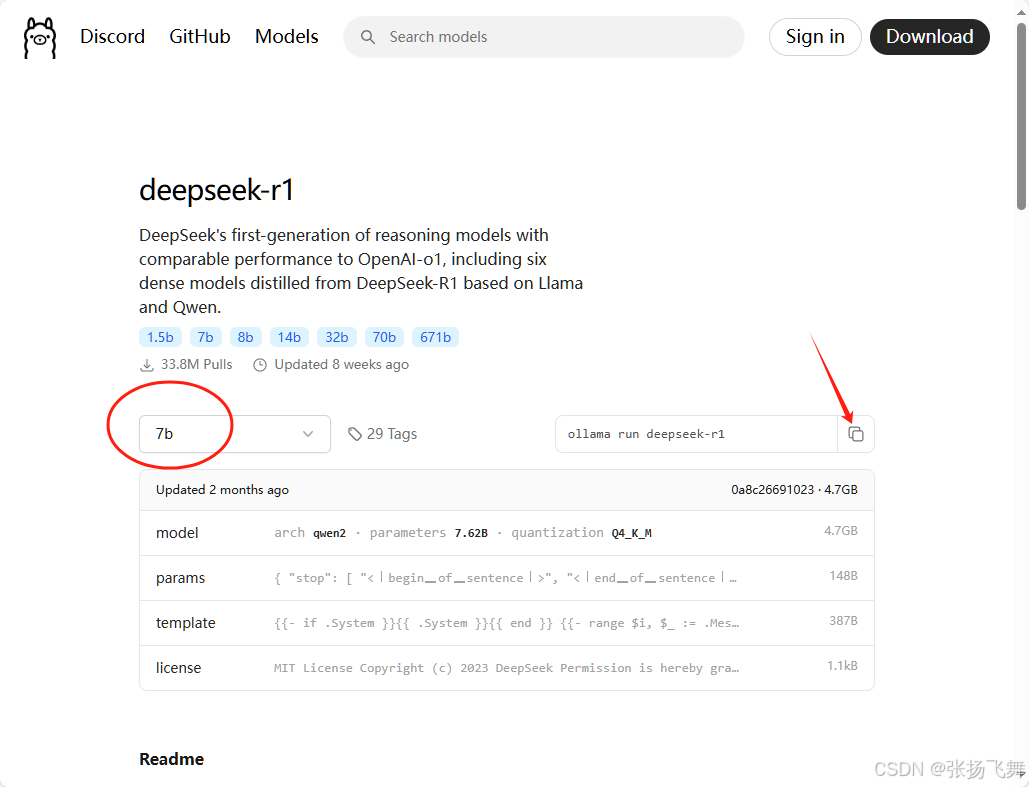Open the Discord link

pyautogui.click(x=112, y=37)
